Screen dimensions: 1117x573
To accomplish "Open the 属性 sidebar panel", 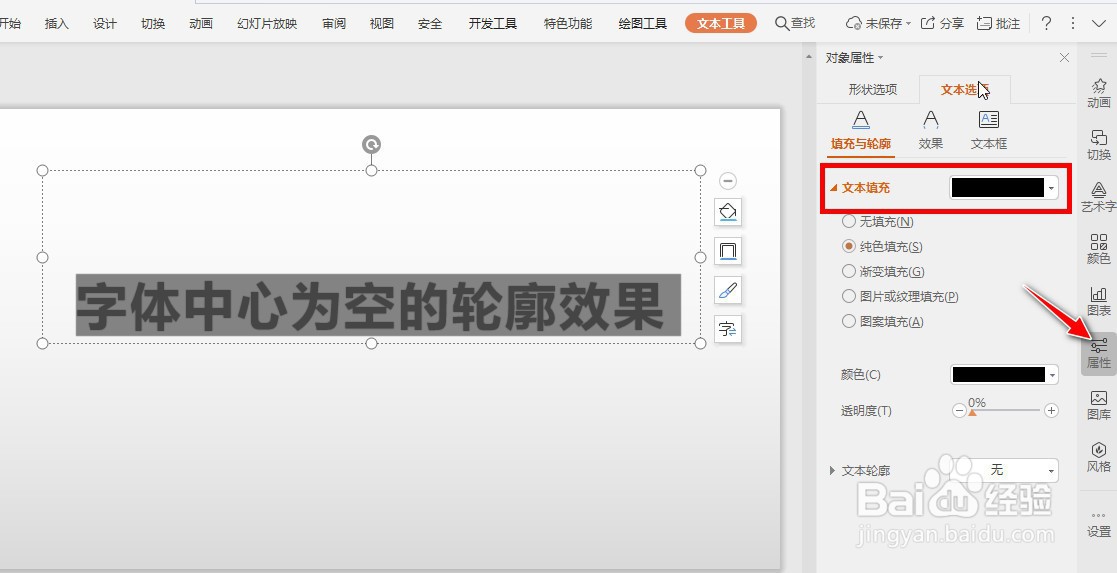I will click(x=1098, y=353).
